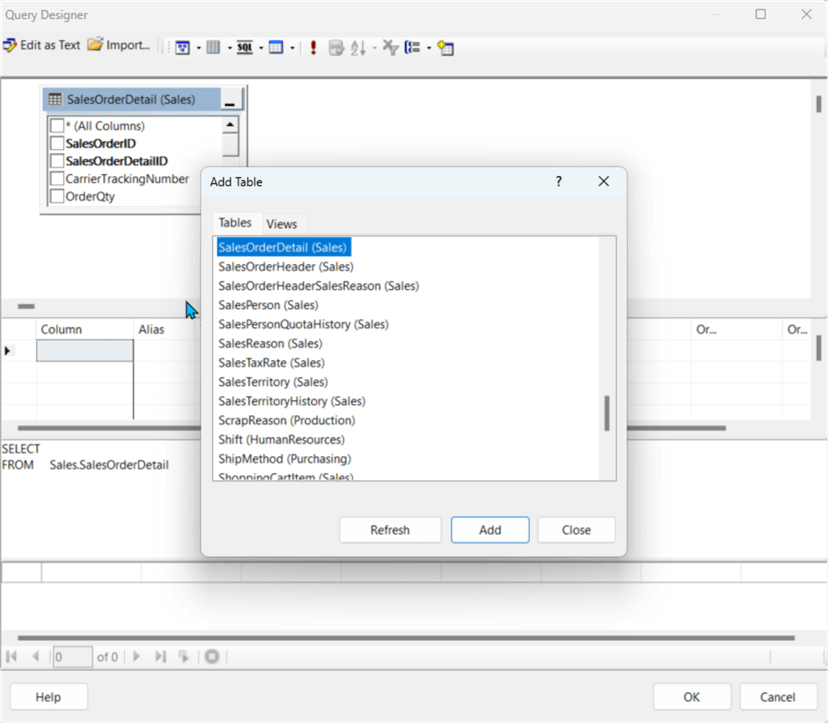828x723 pixels.
Task: Open the Import query option
Action: coord(118,46)
